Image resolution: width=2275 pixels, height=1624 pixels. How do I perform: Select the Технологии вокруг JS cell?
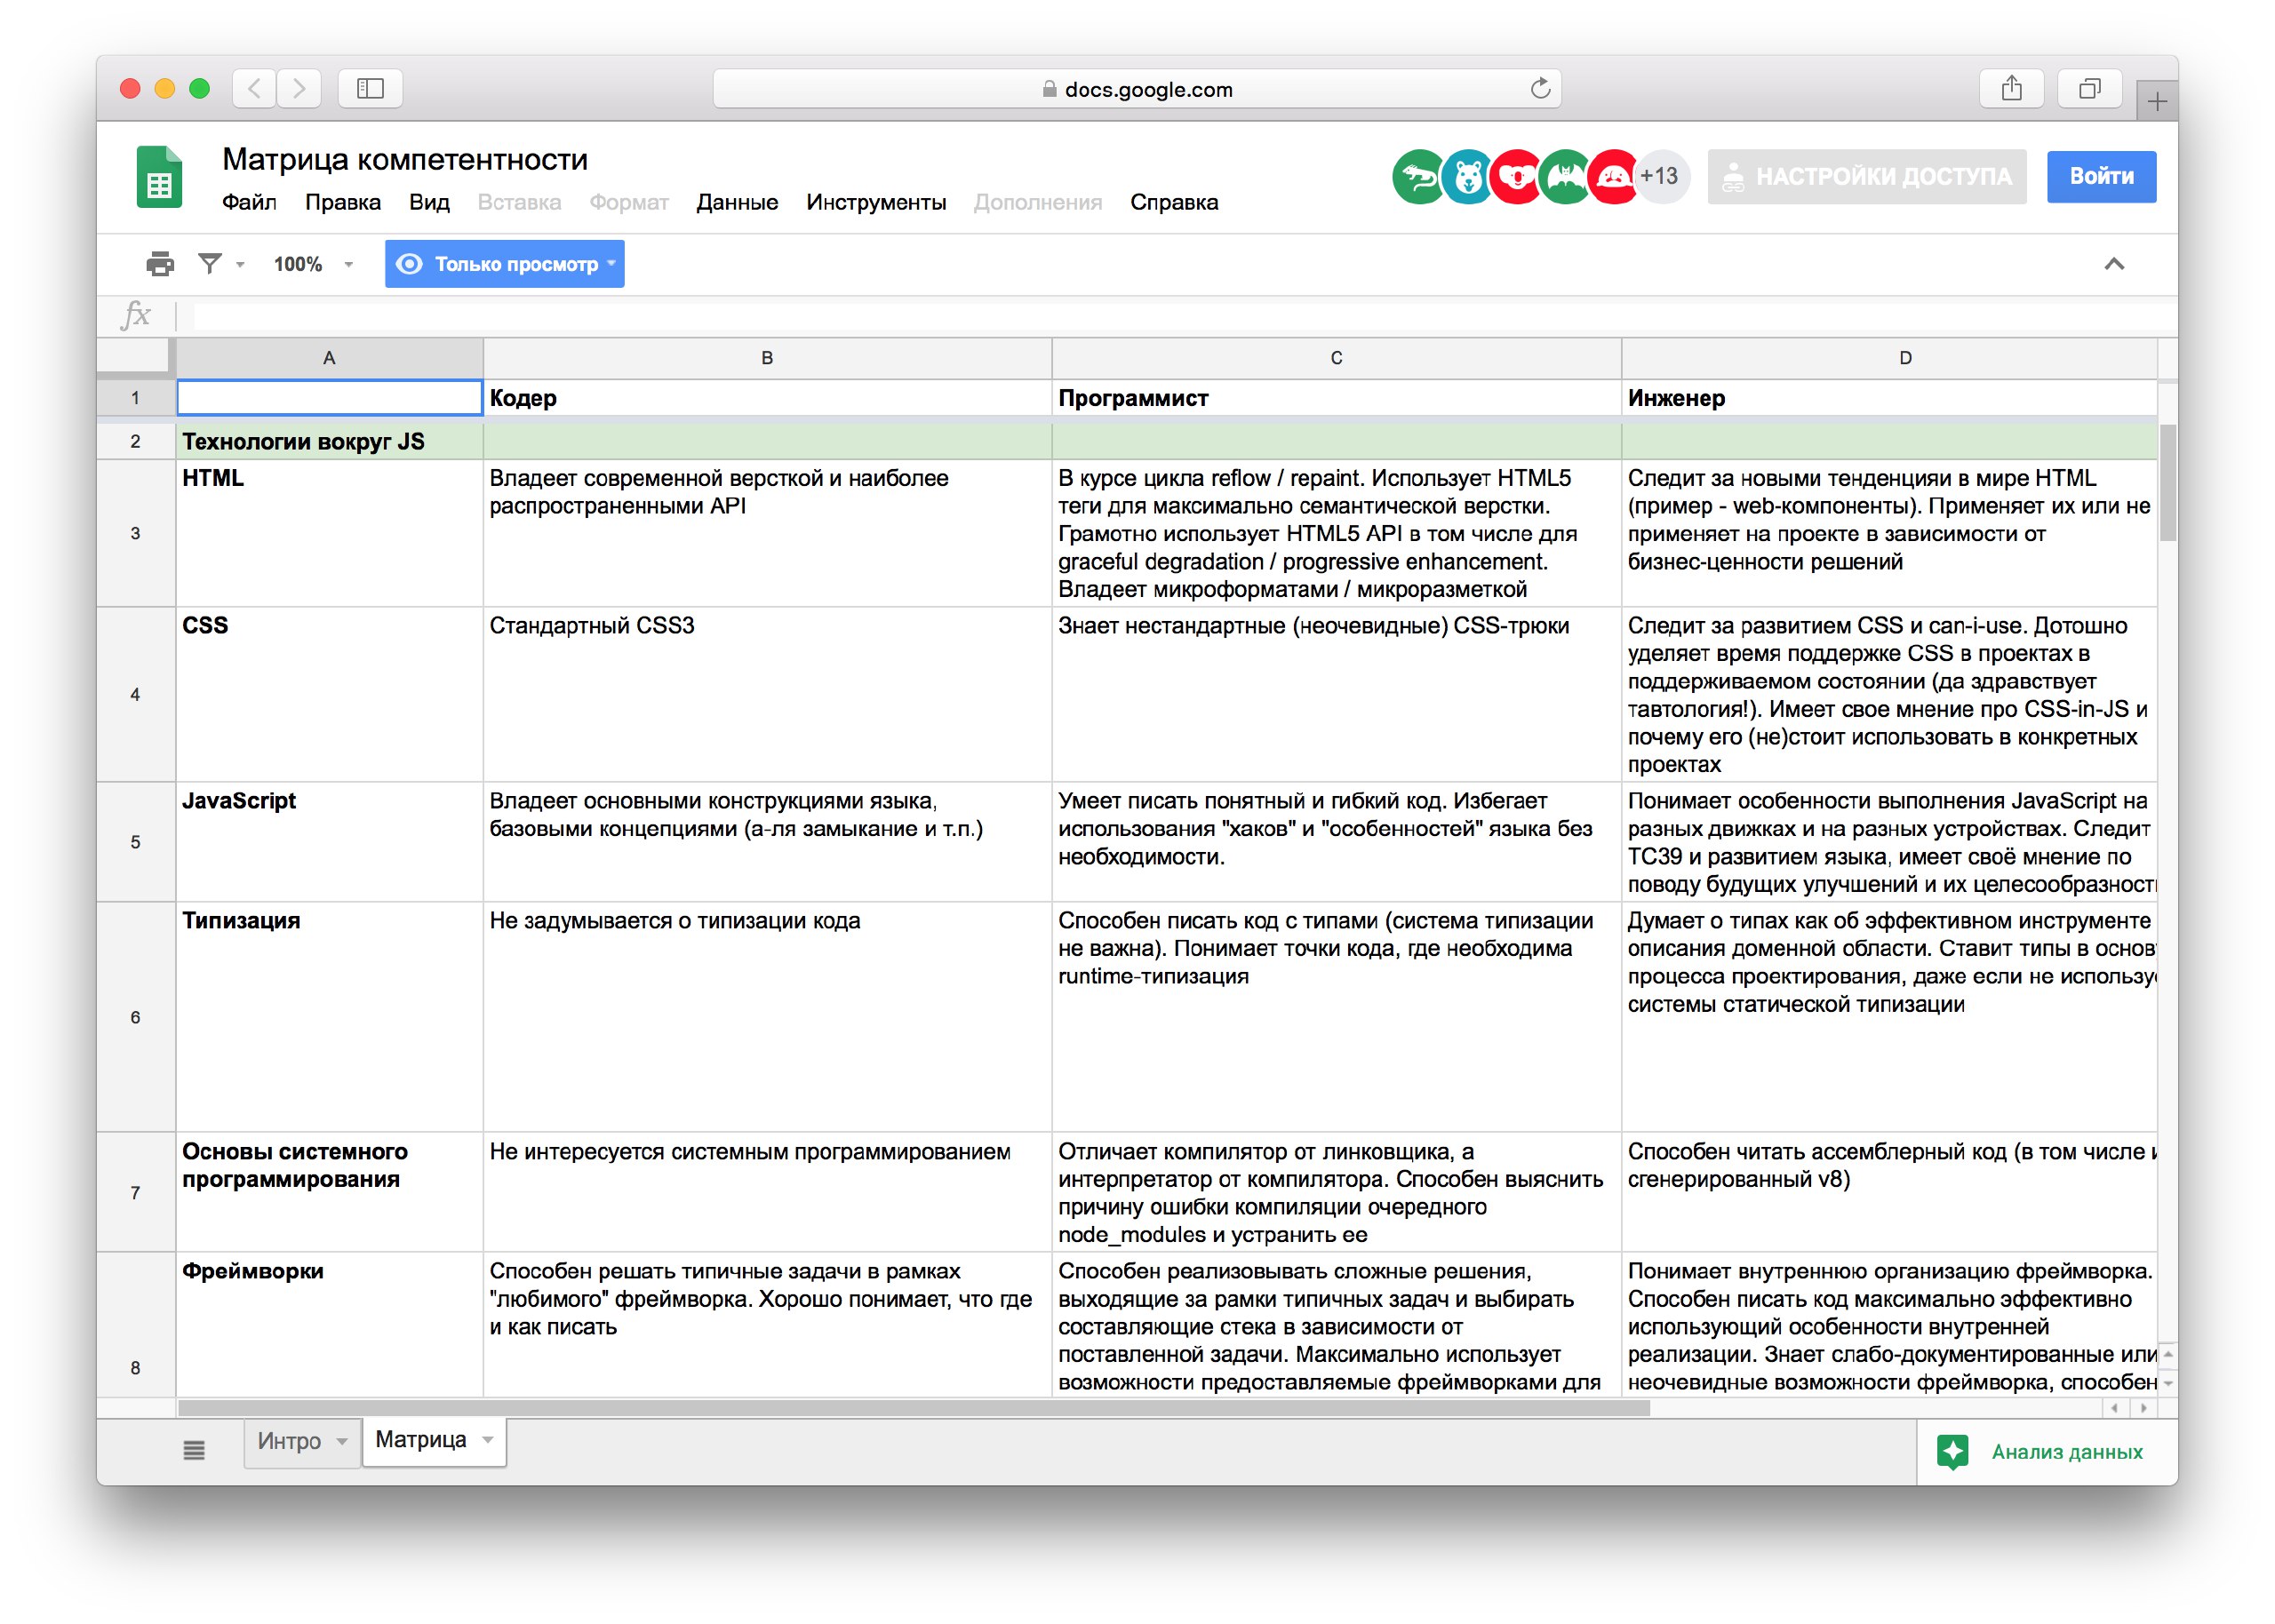pos(329,441)
